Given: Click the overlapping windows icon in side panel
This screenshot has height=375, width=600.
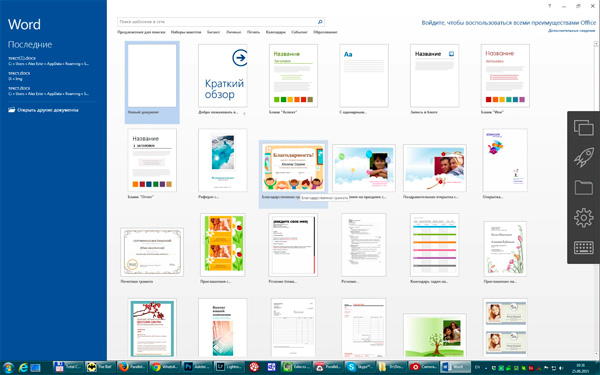Looking at the screenshot, I should pos(584,127).
